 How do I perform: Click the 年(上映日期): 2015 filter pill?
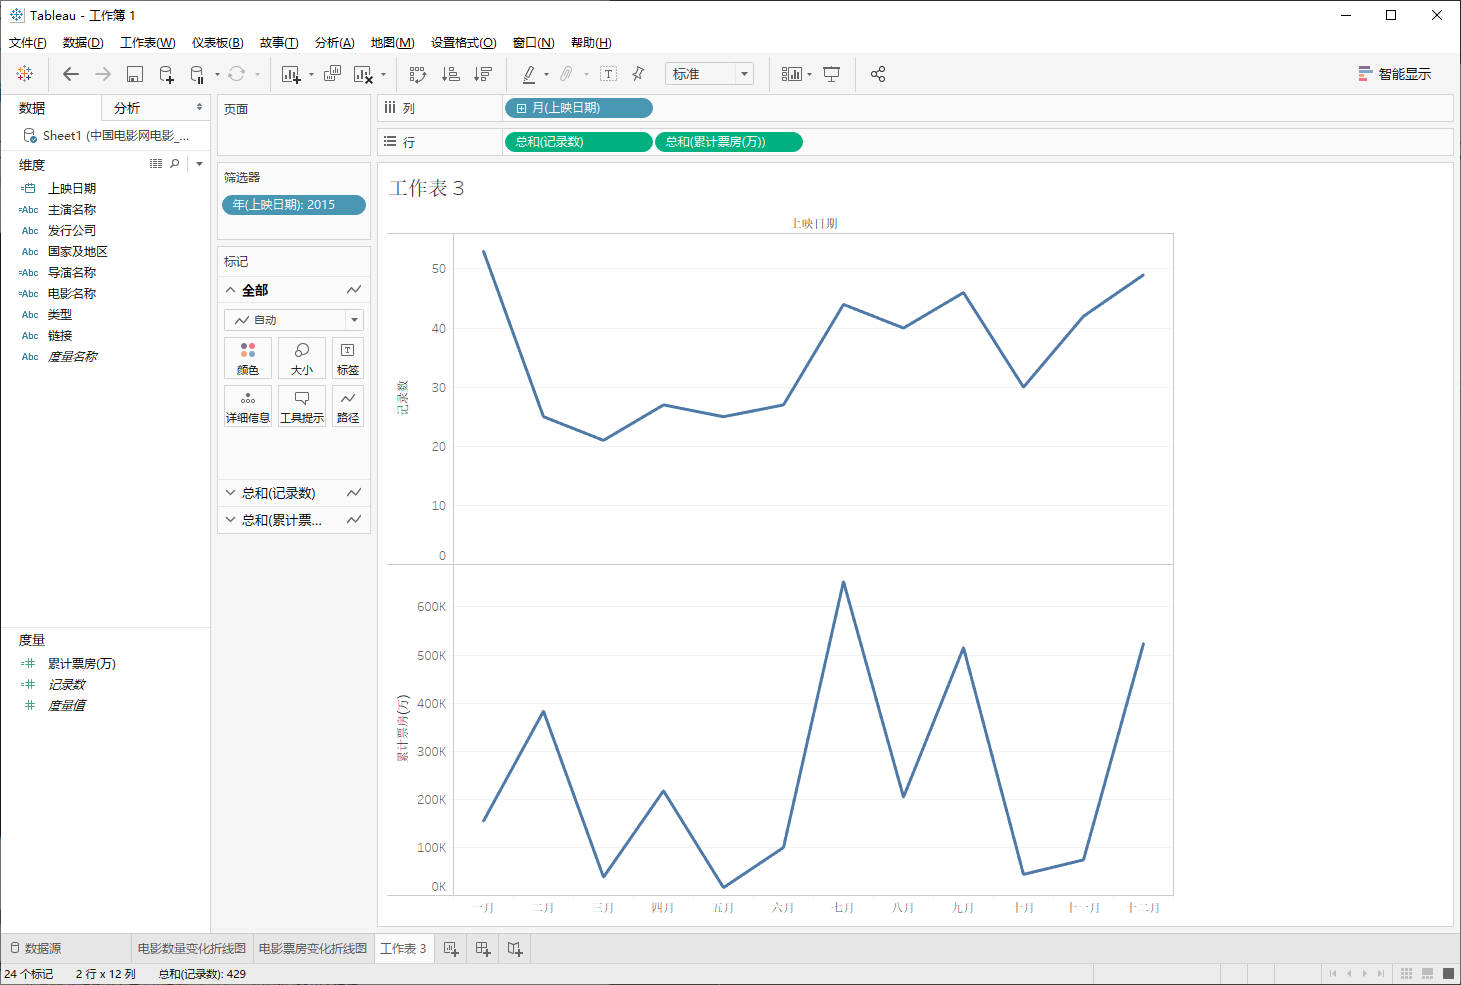pos(294,205)
